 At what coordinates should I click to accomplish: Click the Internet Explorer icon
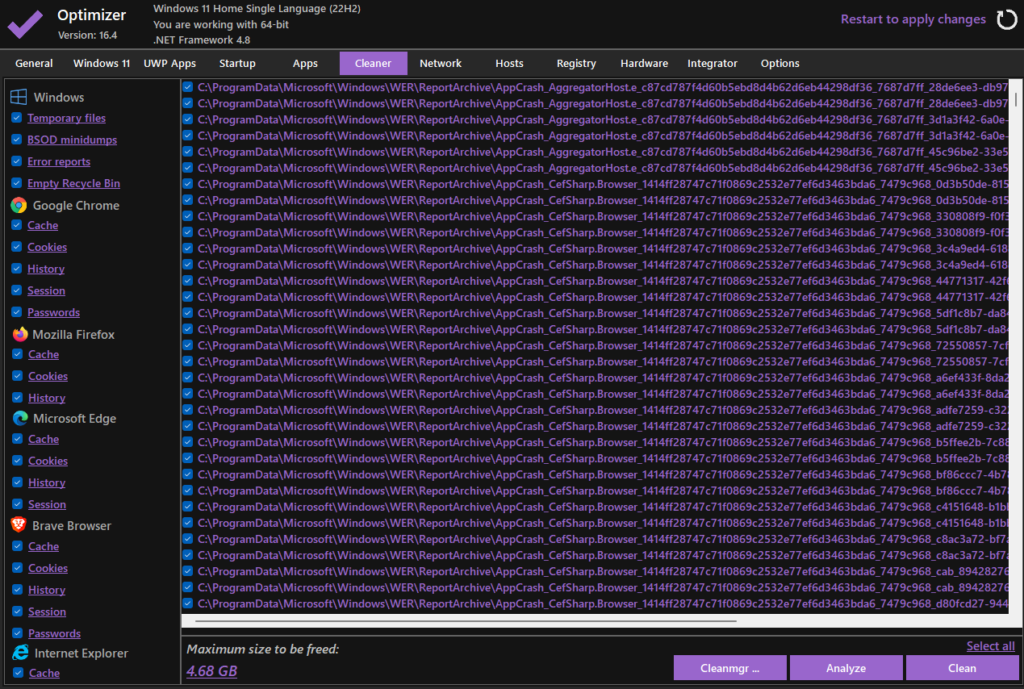tap(18, 653)
